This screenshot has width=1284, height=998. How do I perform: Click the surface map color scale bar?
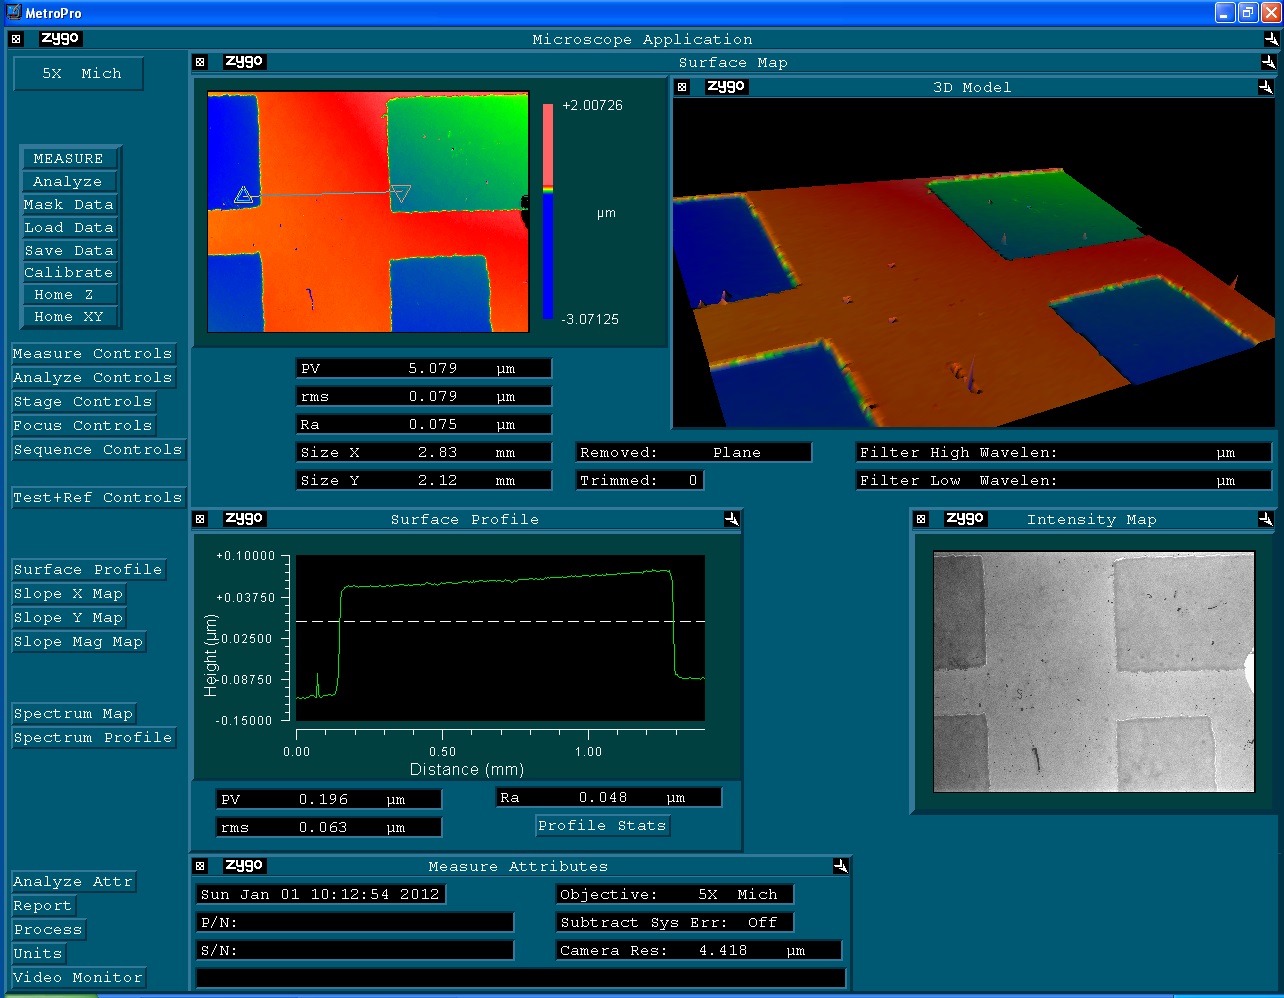tap(548, 211)
